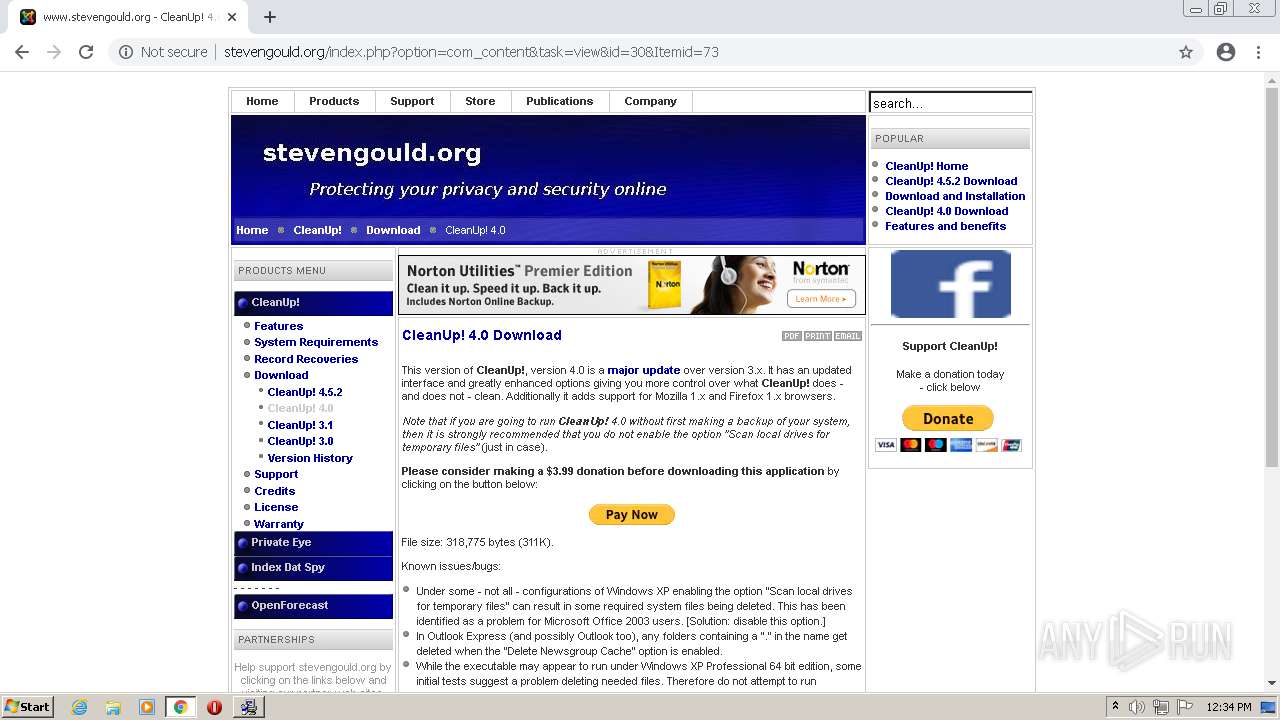Click the Home breadcrumb link
1280x720 pixels.
click(252, 230)
